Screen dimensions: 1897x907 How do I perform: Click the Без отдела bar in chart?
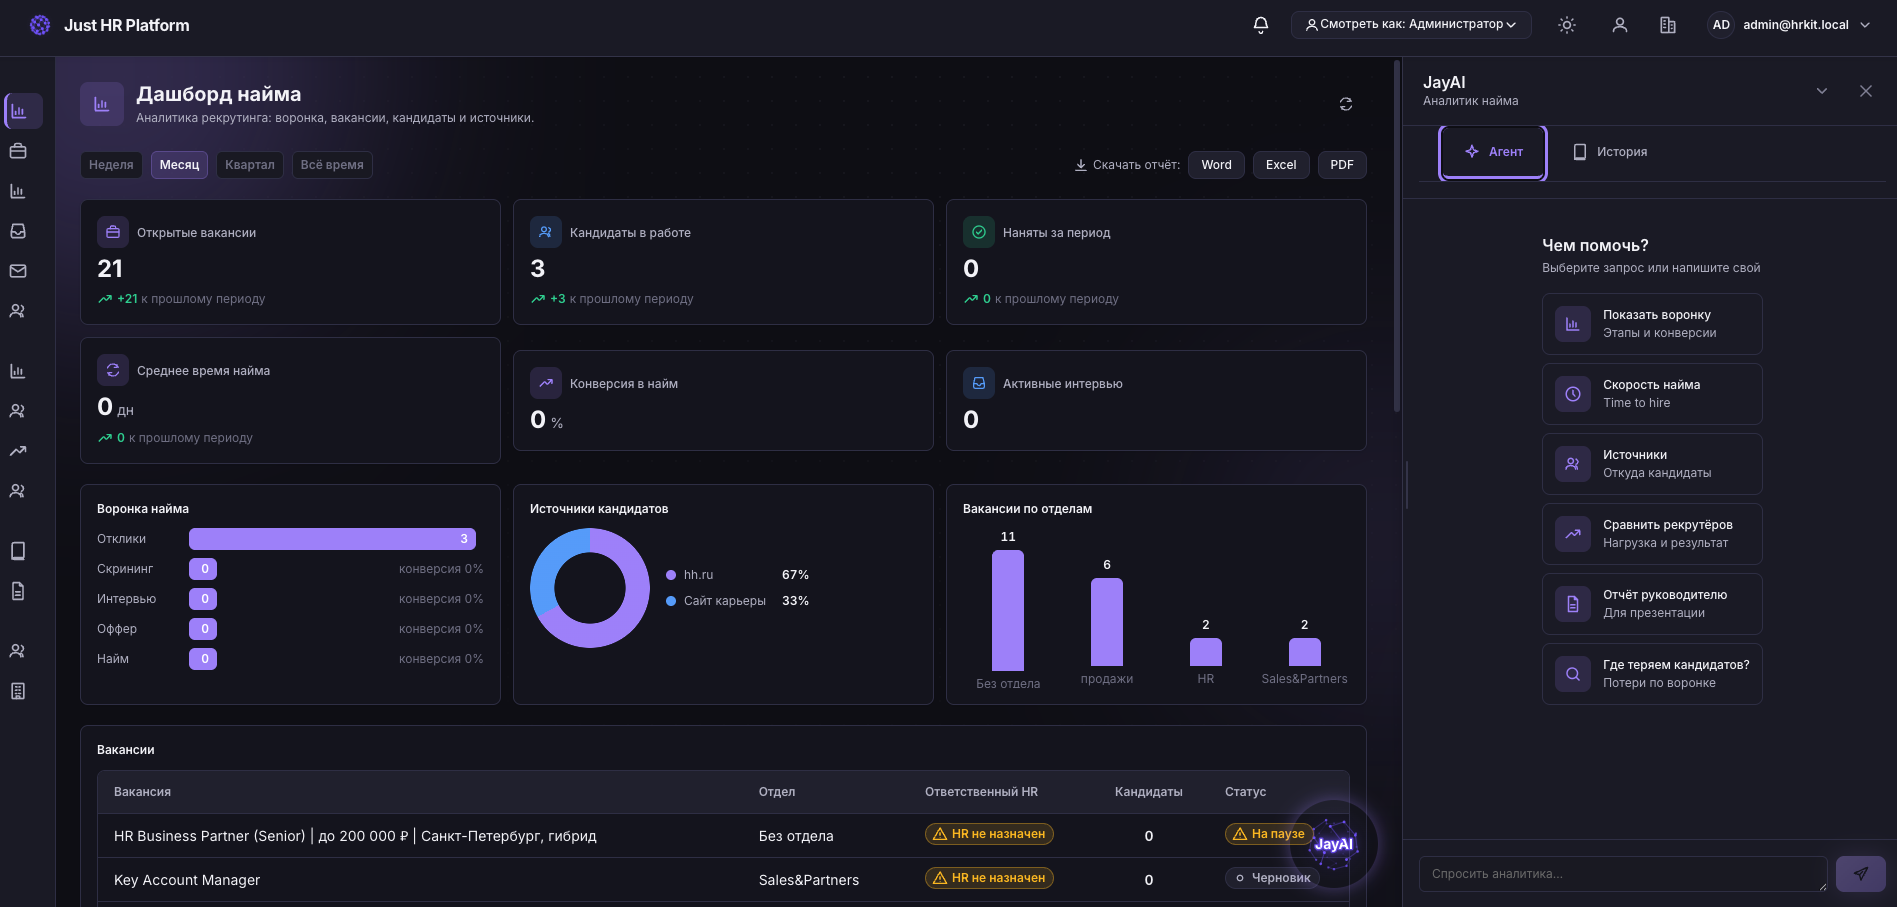[x=1008, y=610]
